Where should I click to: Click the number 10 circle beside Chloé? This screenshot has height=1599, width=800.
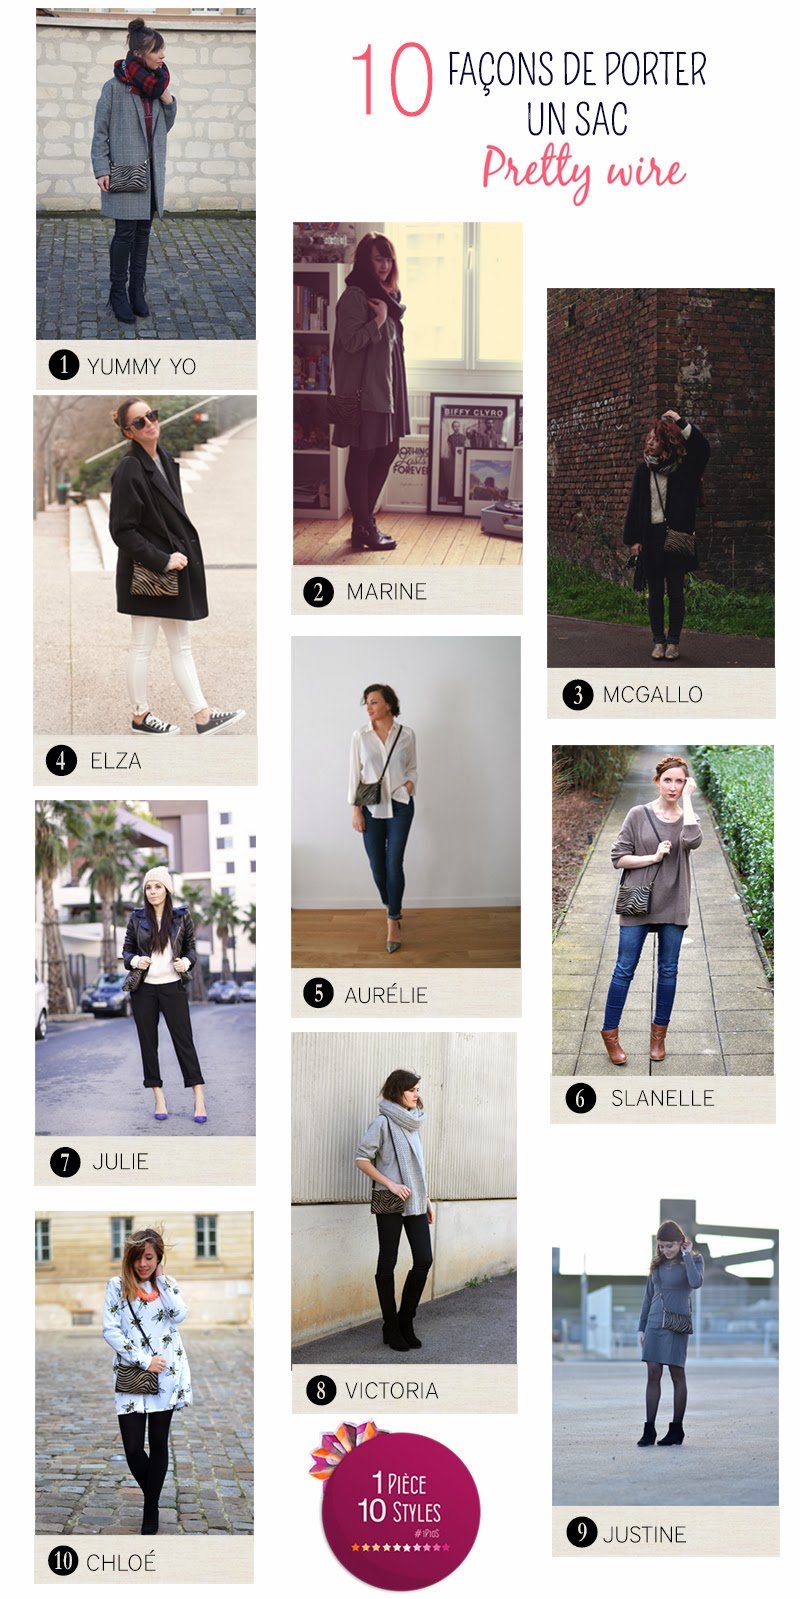pos(63,1560)
